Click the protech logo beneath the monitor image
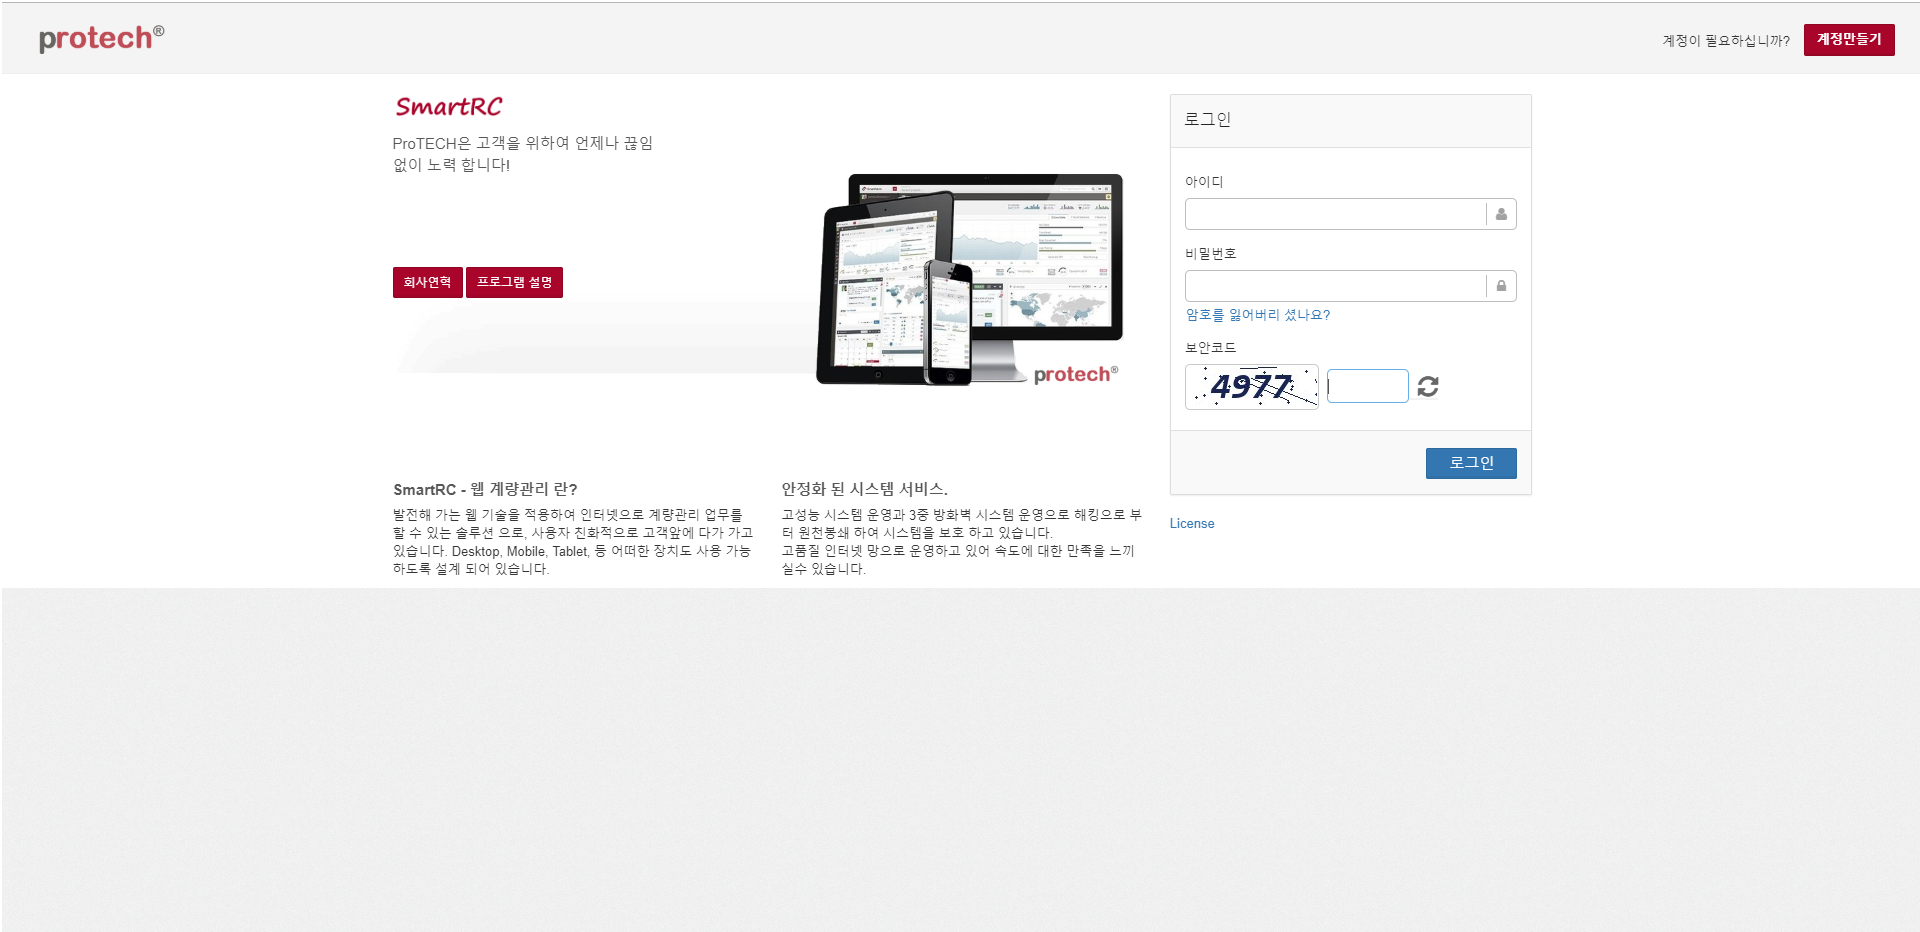 (x=1075, y=374)
